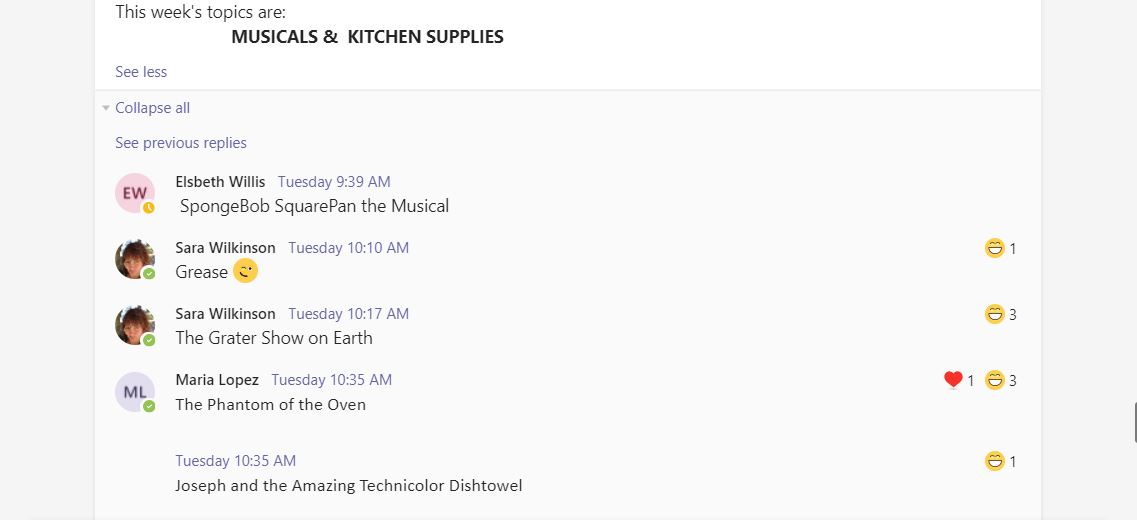The width and height of the screenshot is (1137, 520).
Task: Expand See previous replies
Action: (181, 143)
